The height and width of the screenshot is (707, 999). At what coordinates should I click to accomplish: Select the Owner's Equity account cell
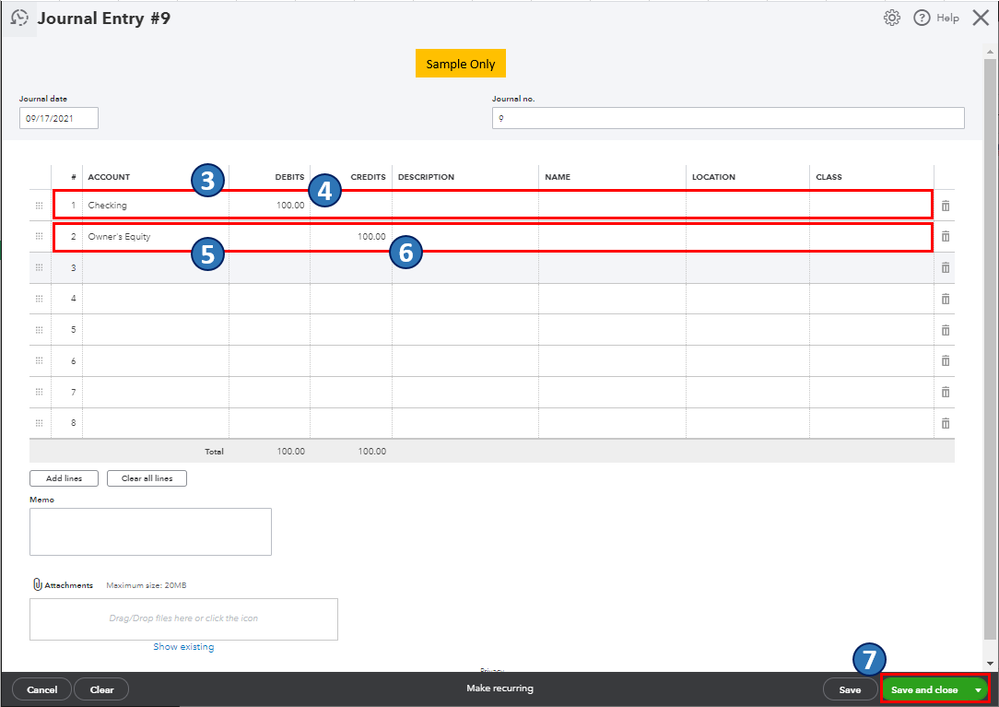(155, 236)
